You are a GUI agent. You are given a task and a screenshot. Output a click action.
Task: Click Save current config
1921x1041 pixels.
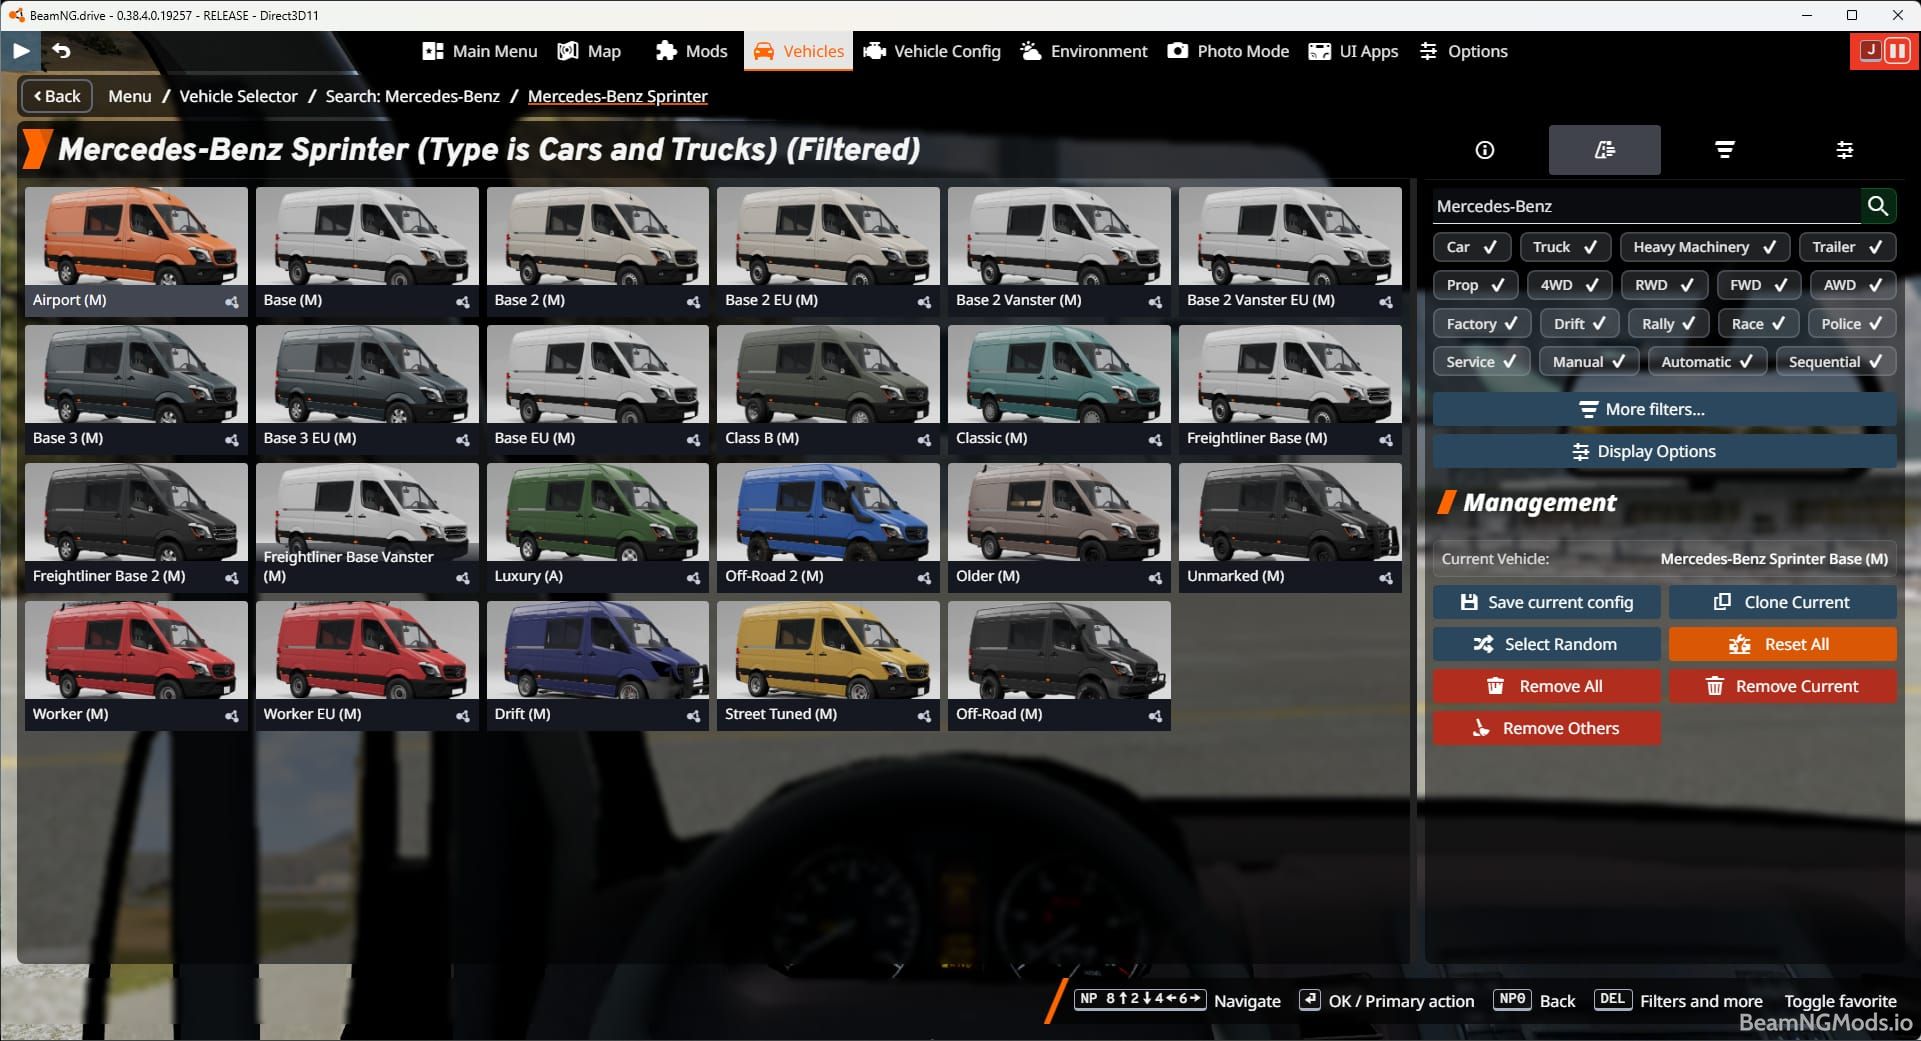click(1546, 602)
